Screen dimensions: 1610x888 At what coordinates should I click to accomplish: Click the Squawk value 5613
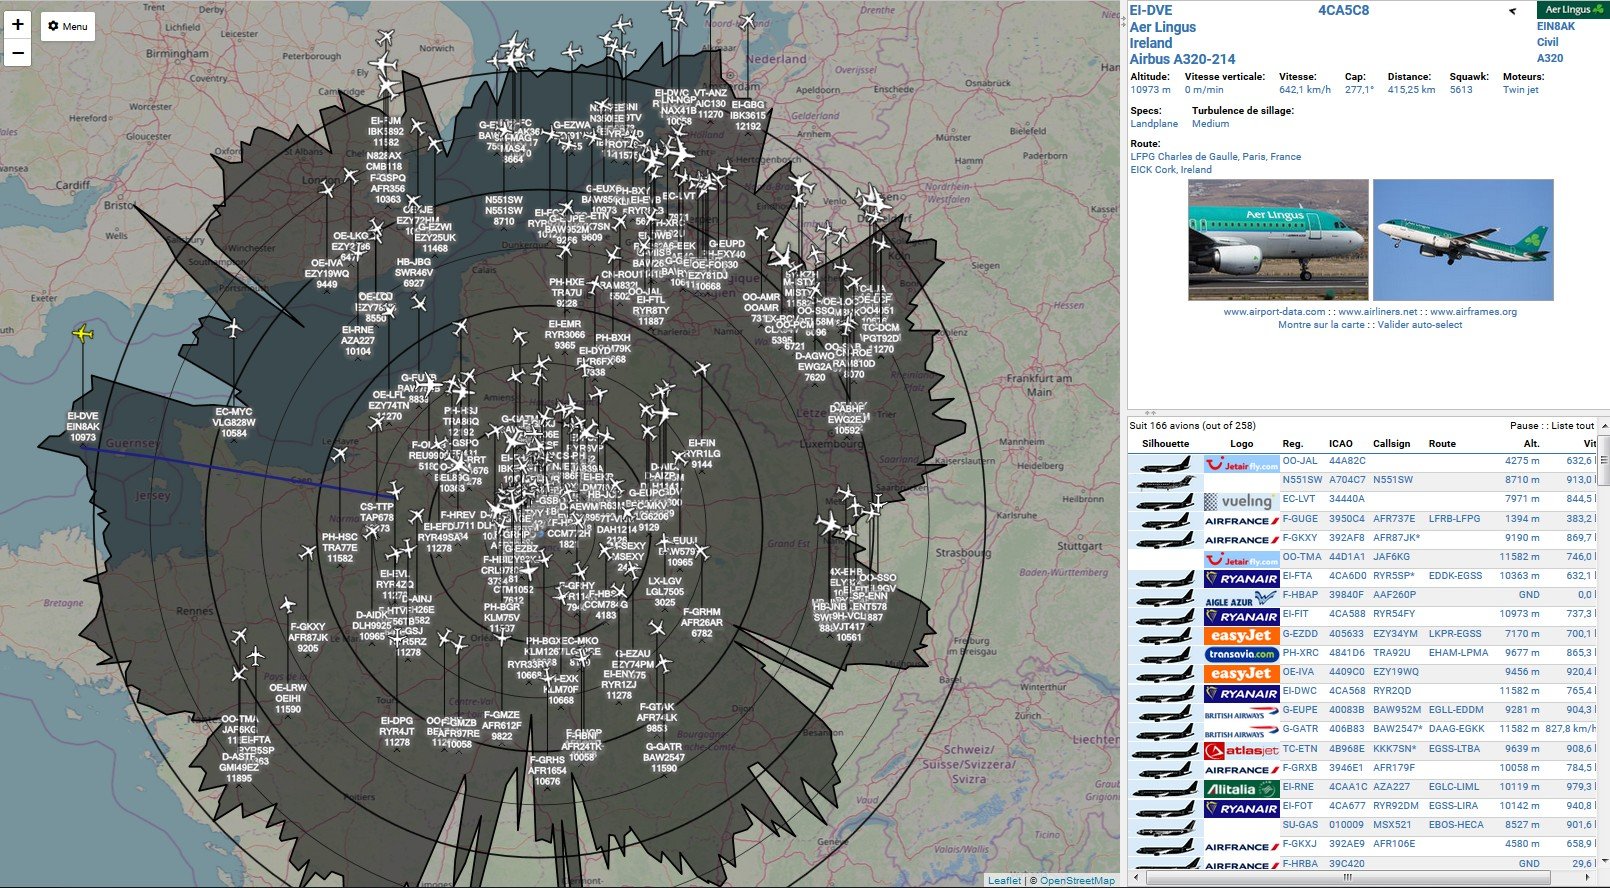(1461, 90)
